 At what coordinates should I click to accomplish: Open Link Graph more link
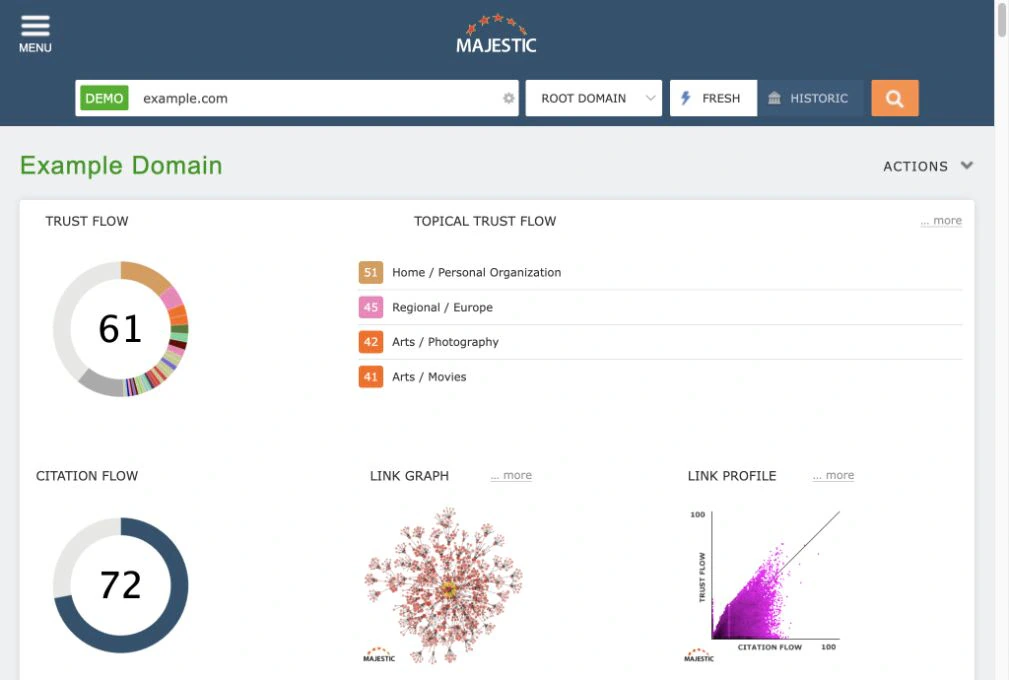511,475
